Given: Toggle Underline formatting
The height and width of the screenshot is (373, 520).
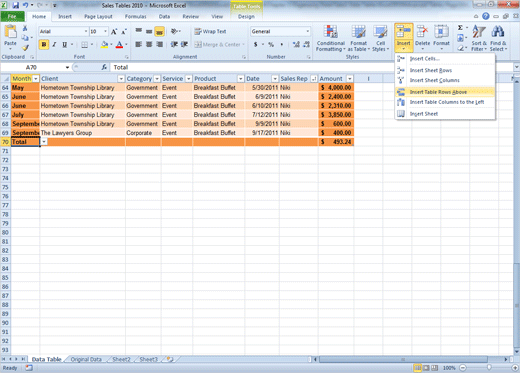Looking at the screenshot, I should point(64,44).
